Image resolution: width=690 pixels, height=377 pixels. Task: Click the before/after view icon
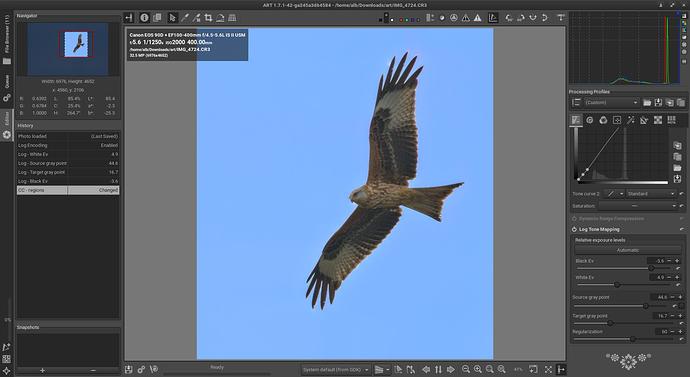157,18
